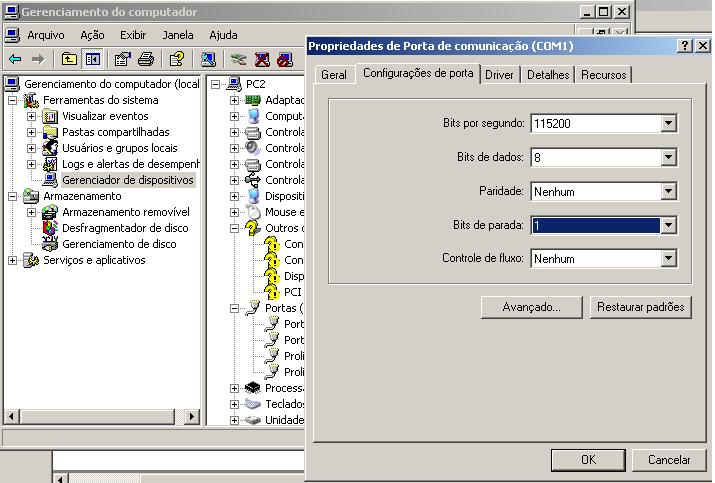Viewport: 715px width, 483px height.
Task: Click right arrow of console tree scrollbar
Action: click(192, 416)
